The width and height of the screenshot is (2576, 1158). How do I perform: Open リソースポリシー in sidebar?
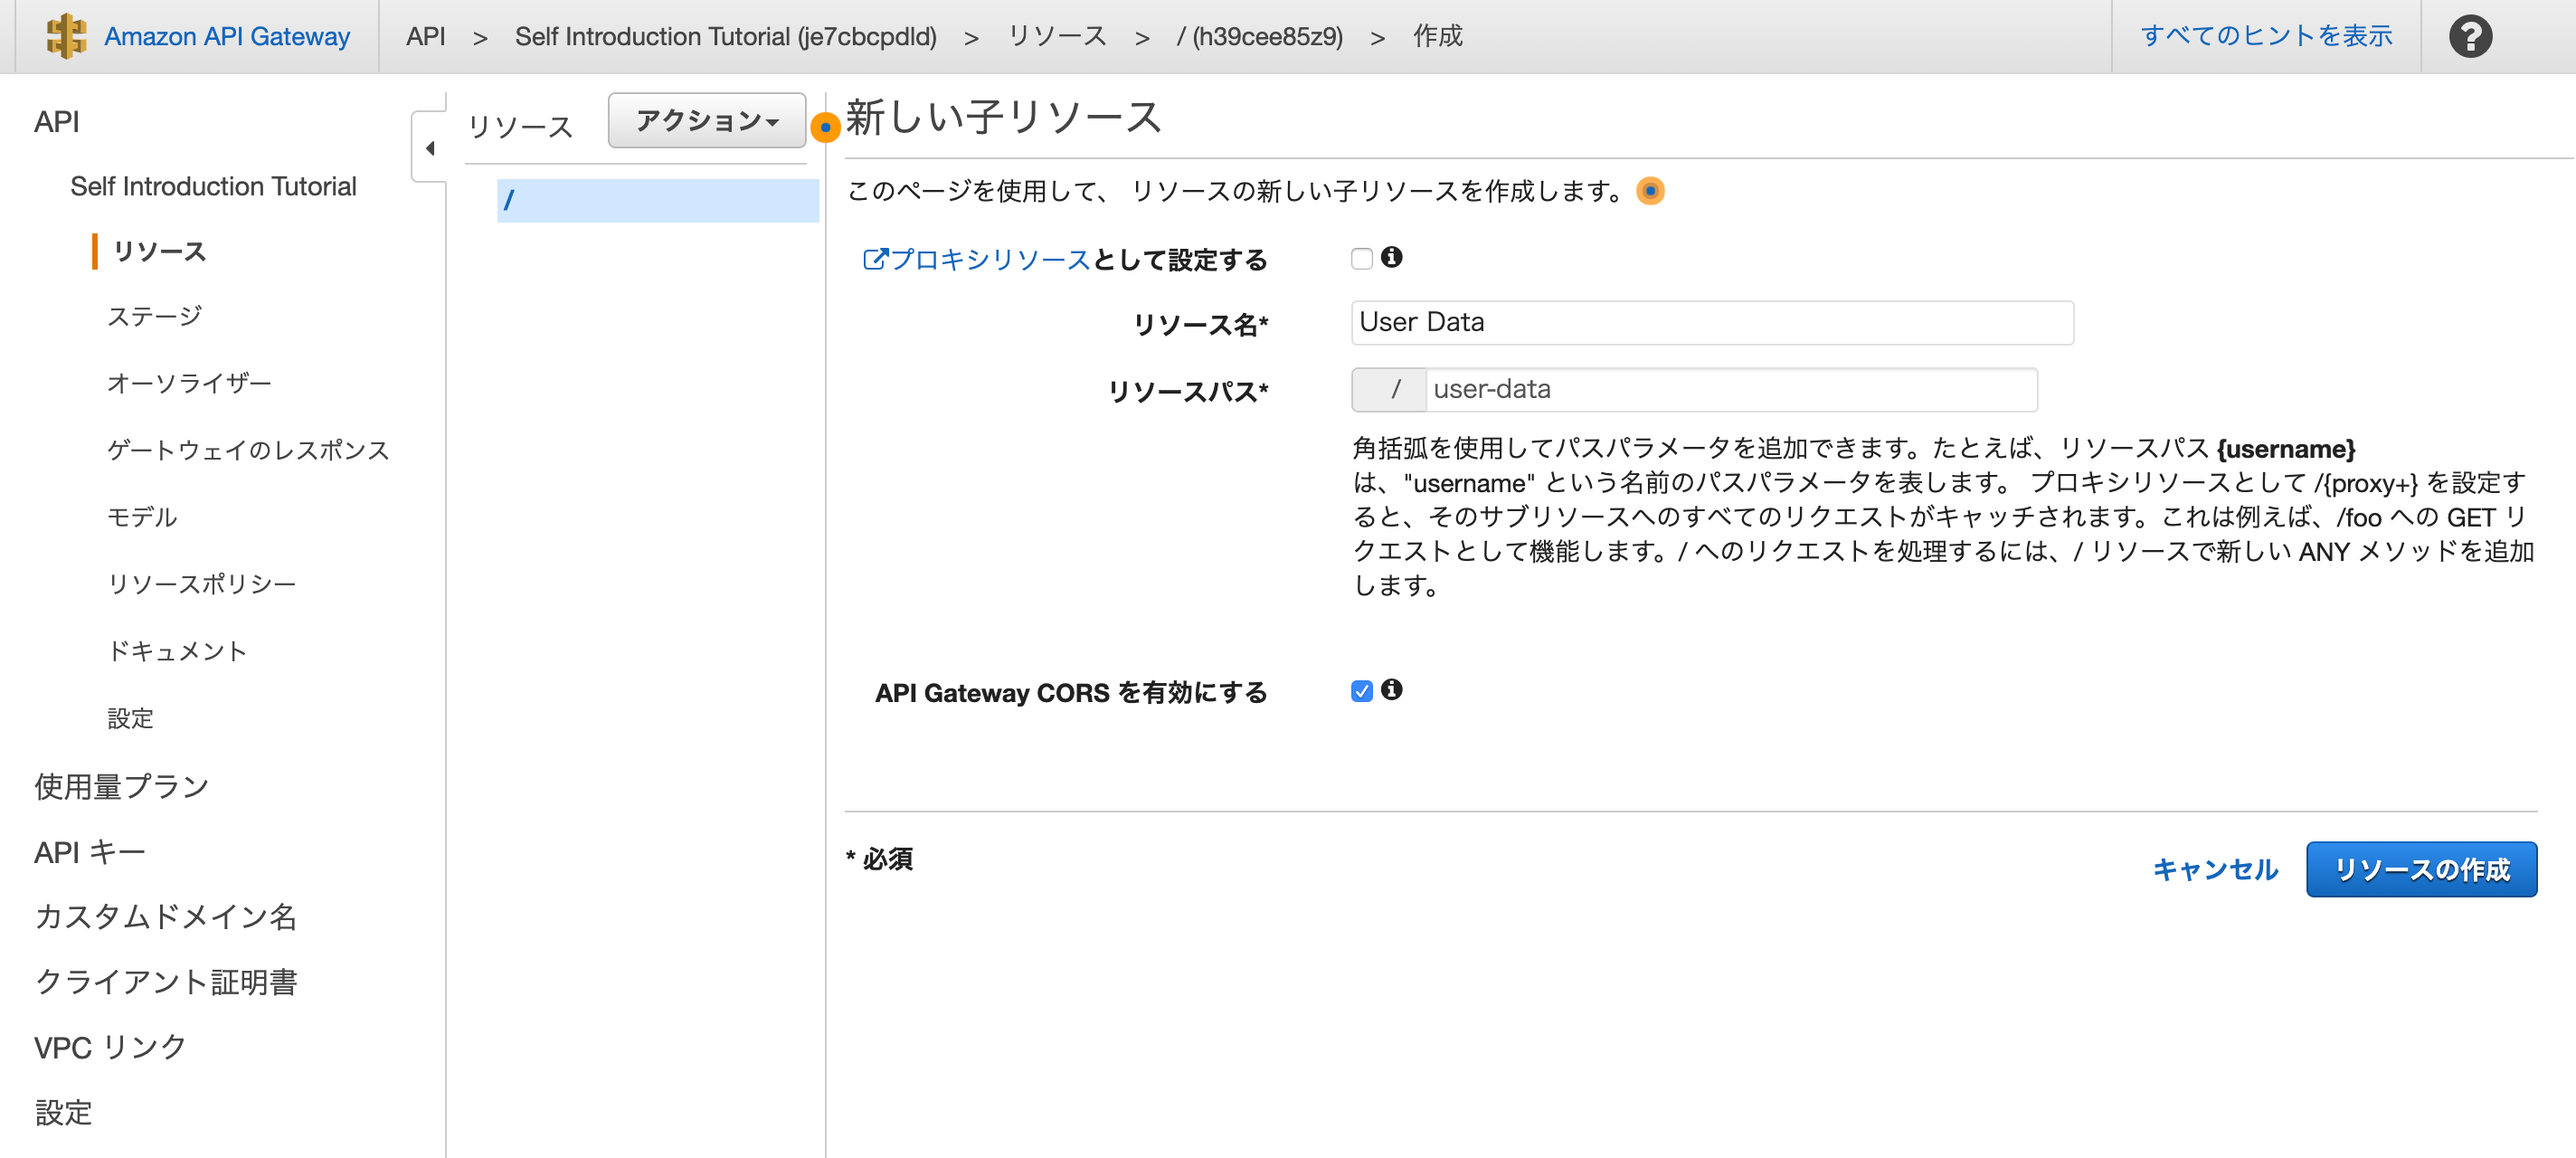click(201, 584)
